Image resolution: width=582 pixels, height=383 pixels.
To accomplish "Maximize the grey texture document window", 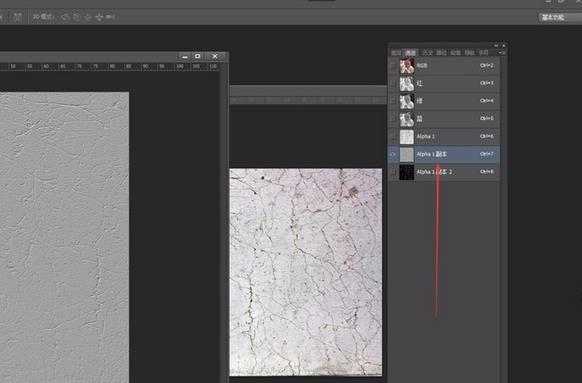I will [x=198, y=56].
